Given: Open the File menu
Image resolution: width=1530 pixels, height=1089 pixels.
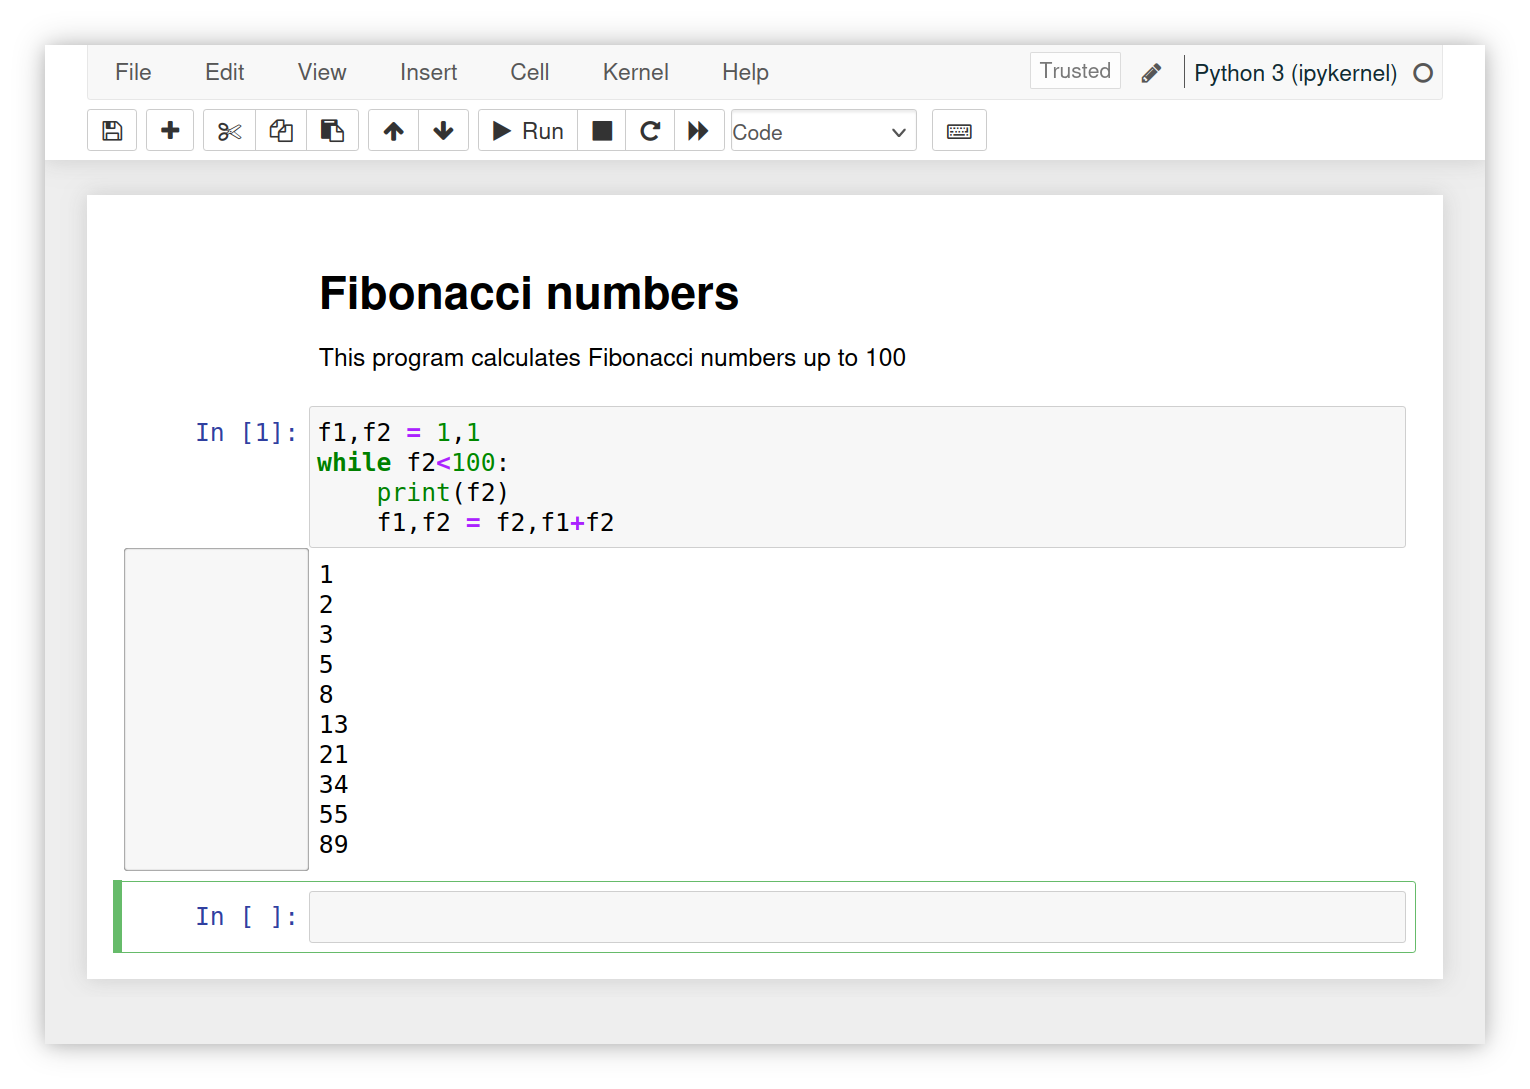Looking at the screenshot, I should [133, 72].
